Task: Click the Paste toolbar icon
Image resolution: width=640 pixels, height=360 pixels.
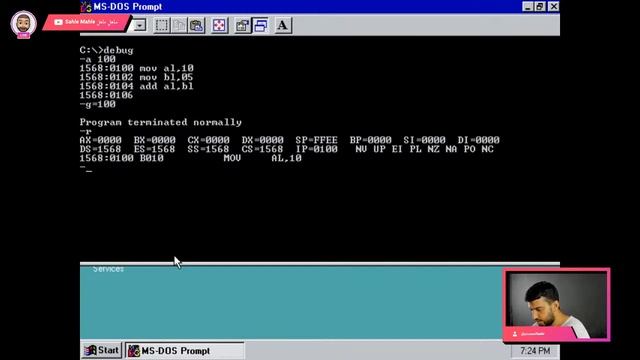Action: point(197,25)
